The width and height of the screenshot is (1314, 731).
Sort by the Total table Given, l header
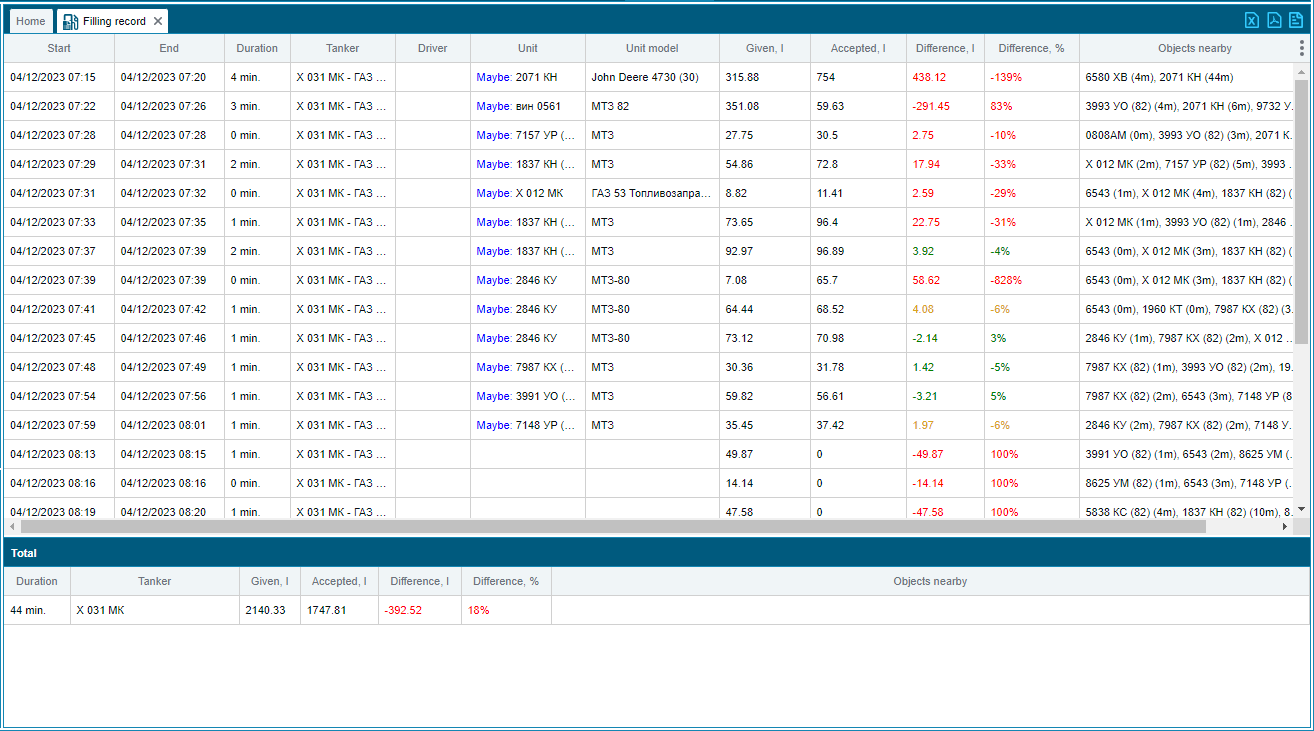pos(270,581)
